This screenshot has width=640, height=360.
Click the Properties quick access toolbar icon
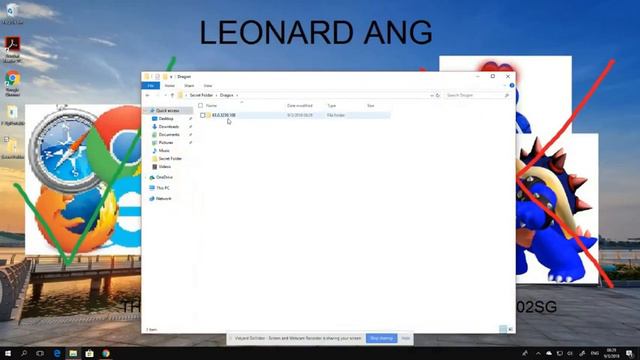pos(157,76)
